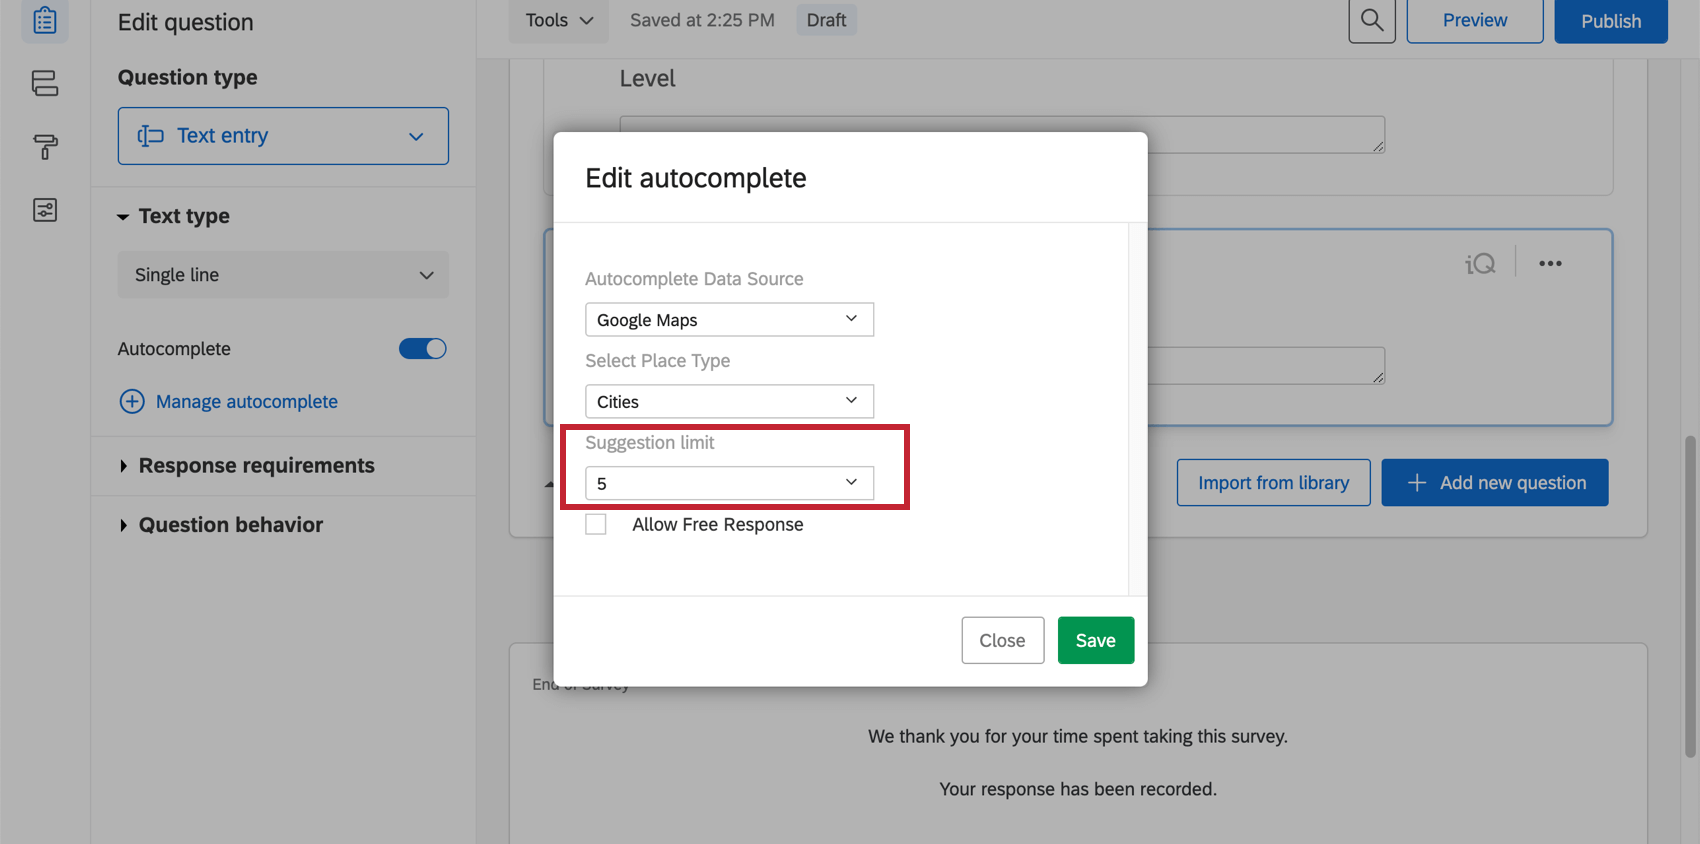The height and width of the screenshot is (844, 1700).
Task: Open the Suggestion limit dropdown
Action: [729, 484]
